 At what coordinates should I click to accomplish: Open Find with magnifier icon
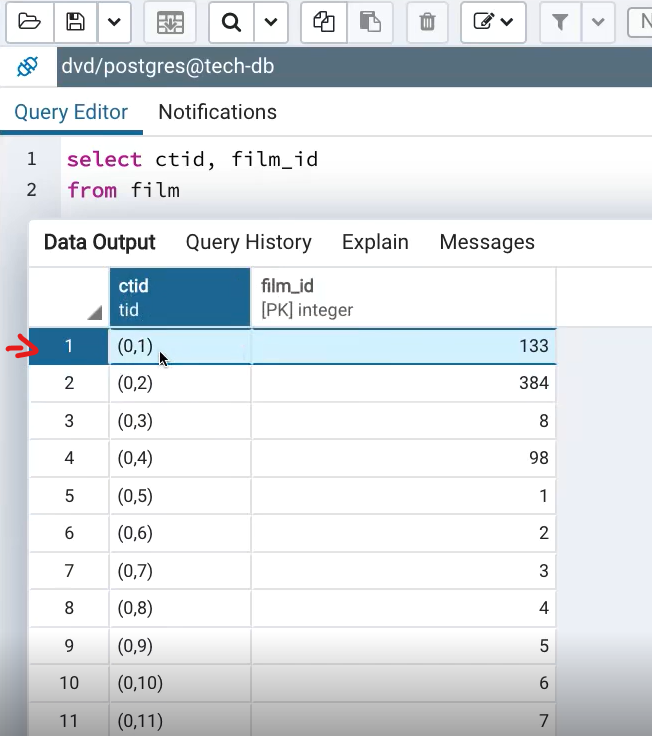pos(231,22)
